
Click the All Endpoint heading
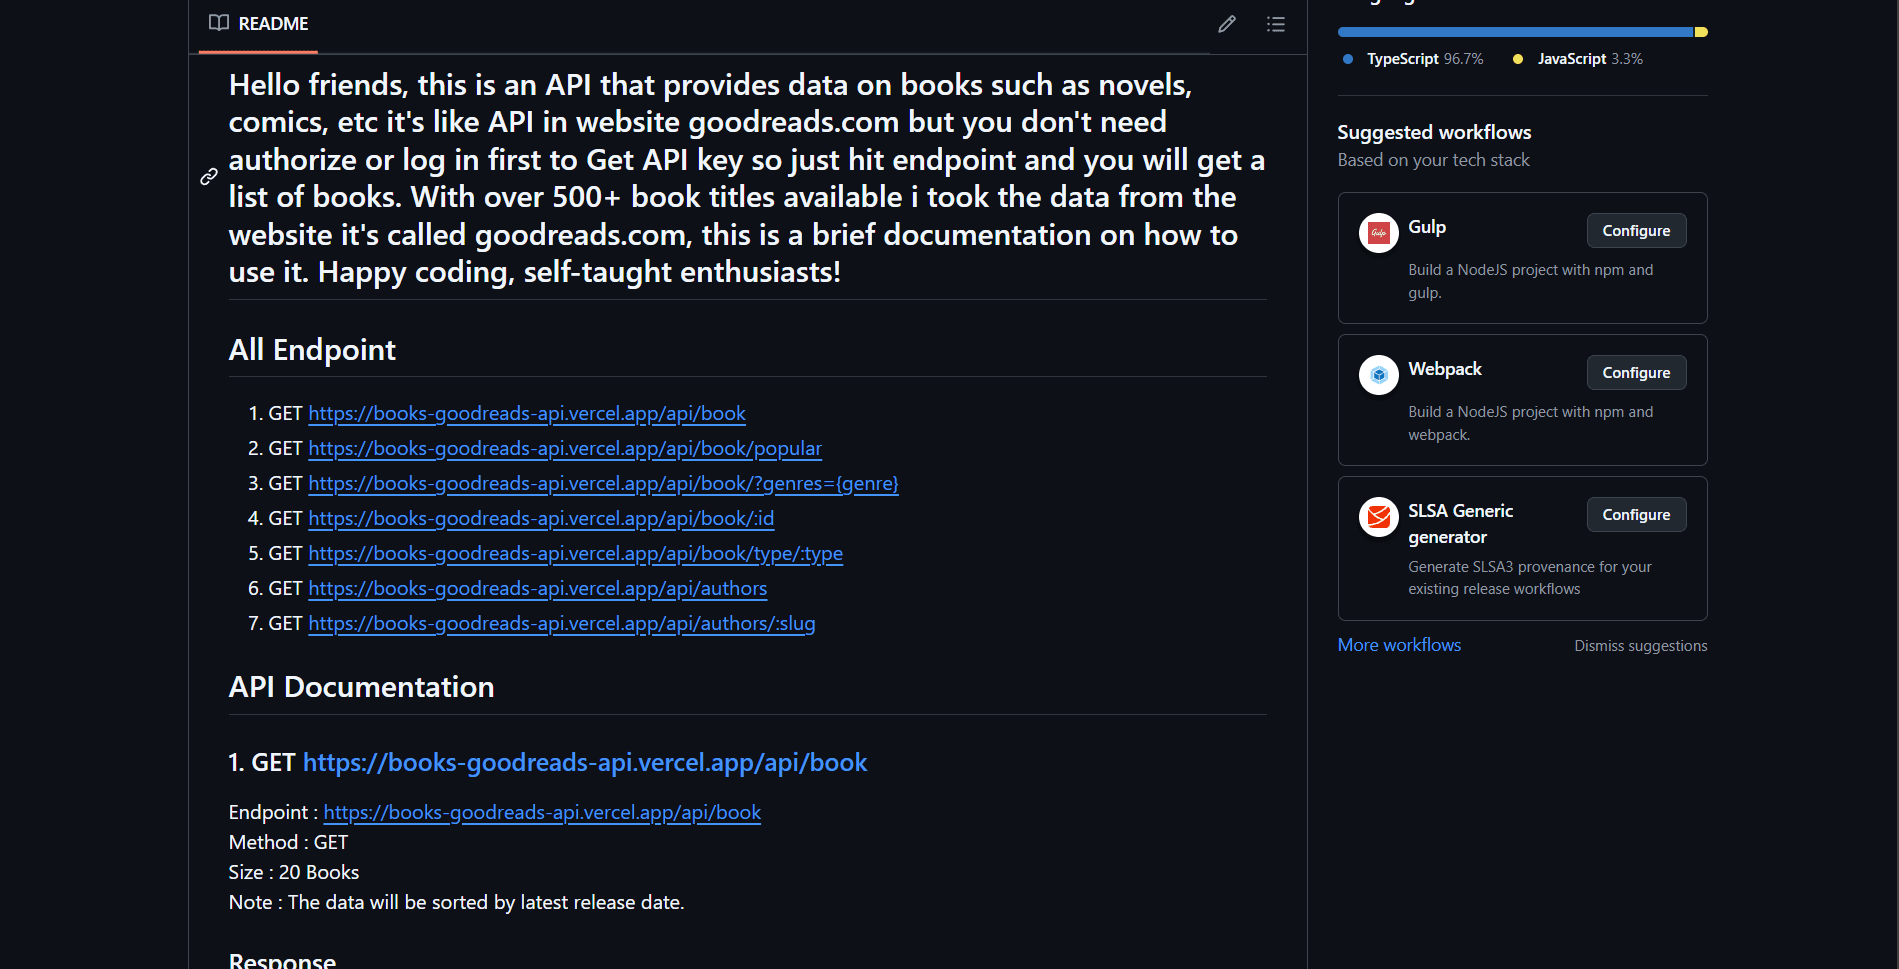pos(312,350)
